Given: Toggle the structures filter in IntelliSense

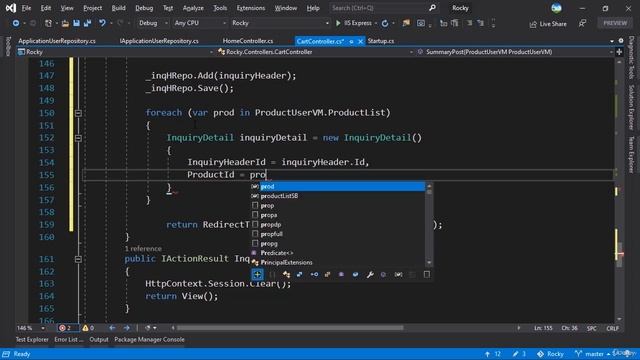Looking at the screenshot, I should [300, 275].
